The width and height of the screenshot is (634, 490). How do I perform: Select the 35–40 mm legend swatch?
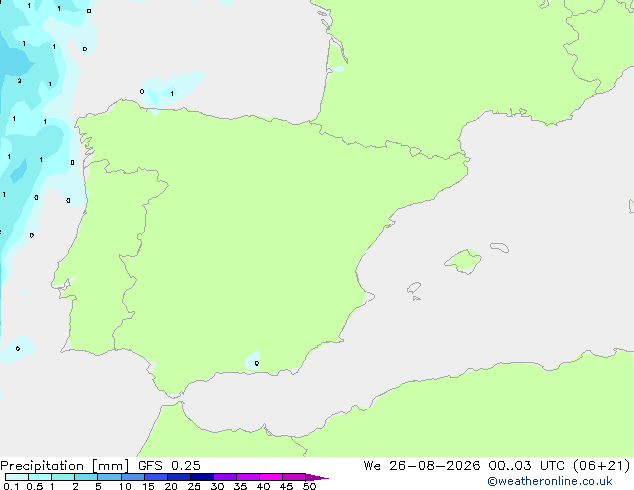pyautogui.click(x=248, y=477)
